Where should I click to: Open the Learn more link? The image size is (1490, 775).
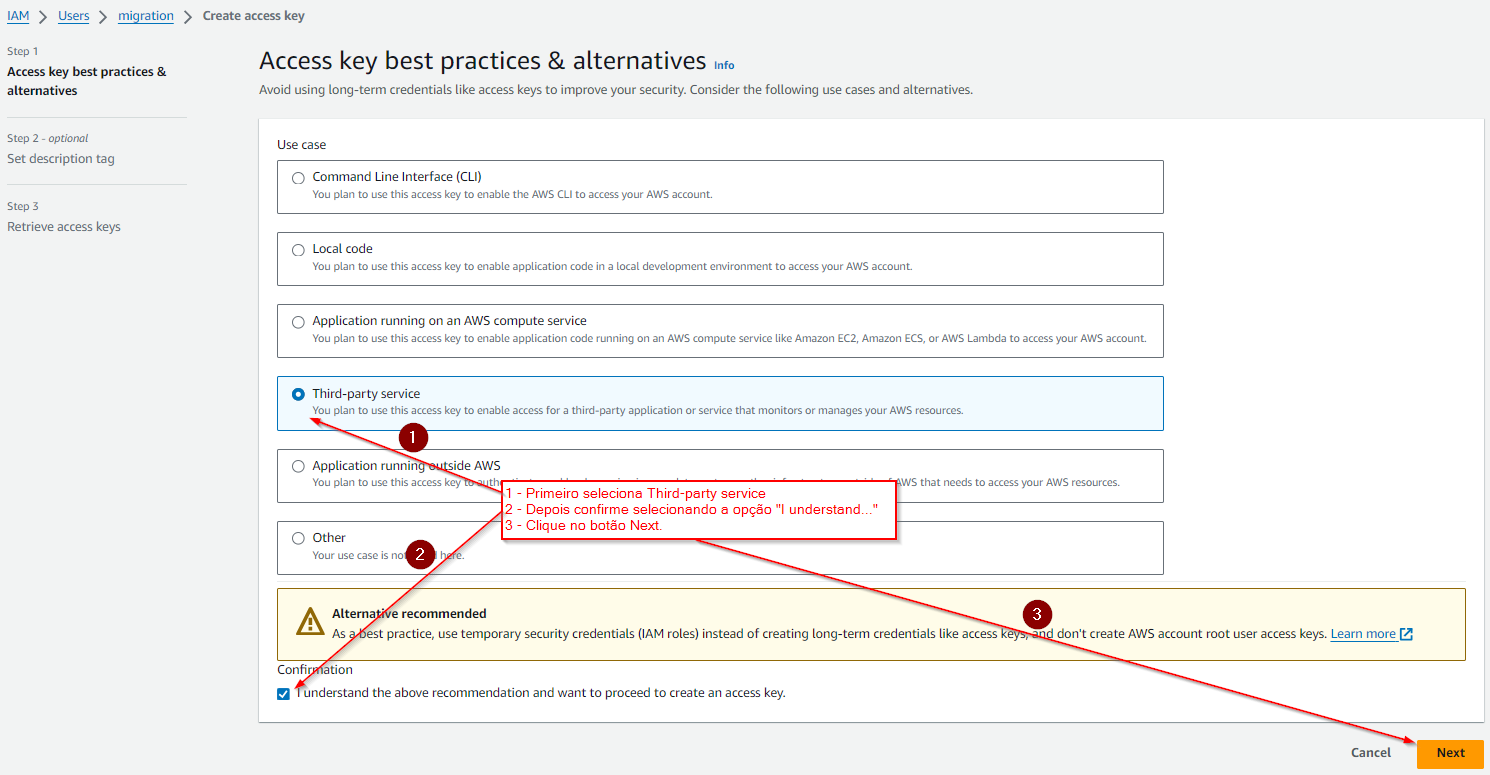click(1362, 634)
